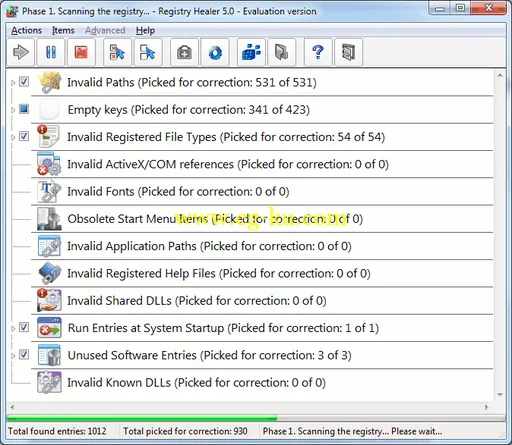Click the blue blocks toolbar icon
Screen dimensions: 512x445
(x=251, y=52)
